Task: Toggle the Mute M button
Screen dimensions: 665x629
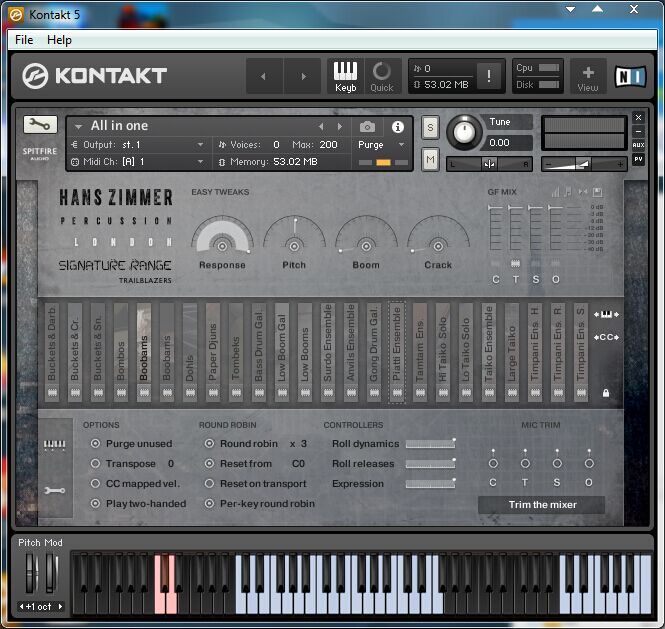Action: [x=430, y=160]
